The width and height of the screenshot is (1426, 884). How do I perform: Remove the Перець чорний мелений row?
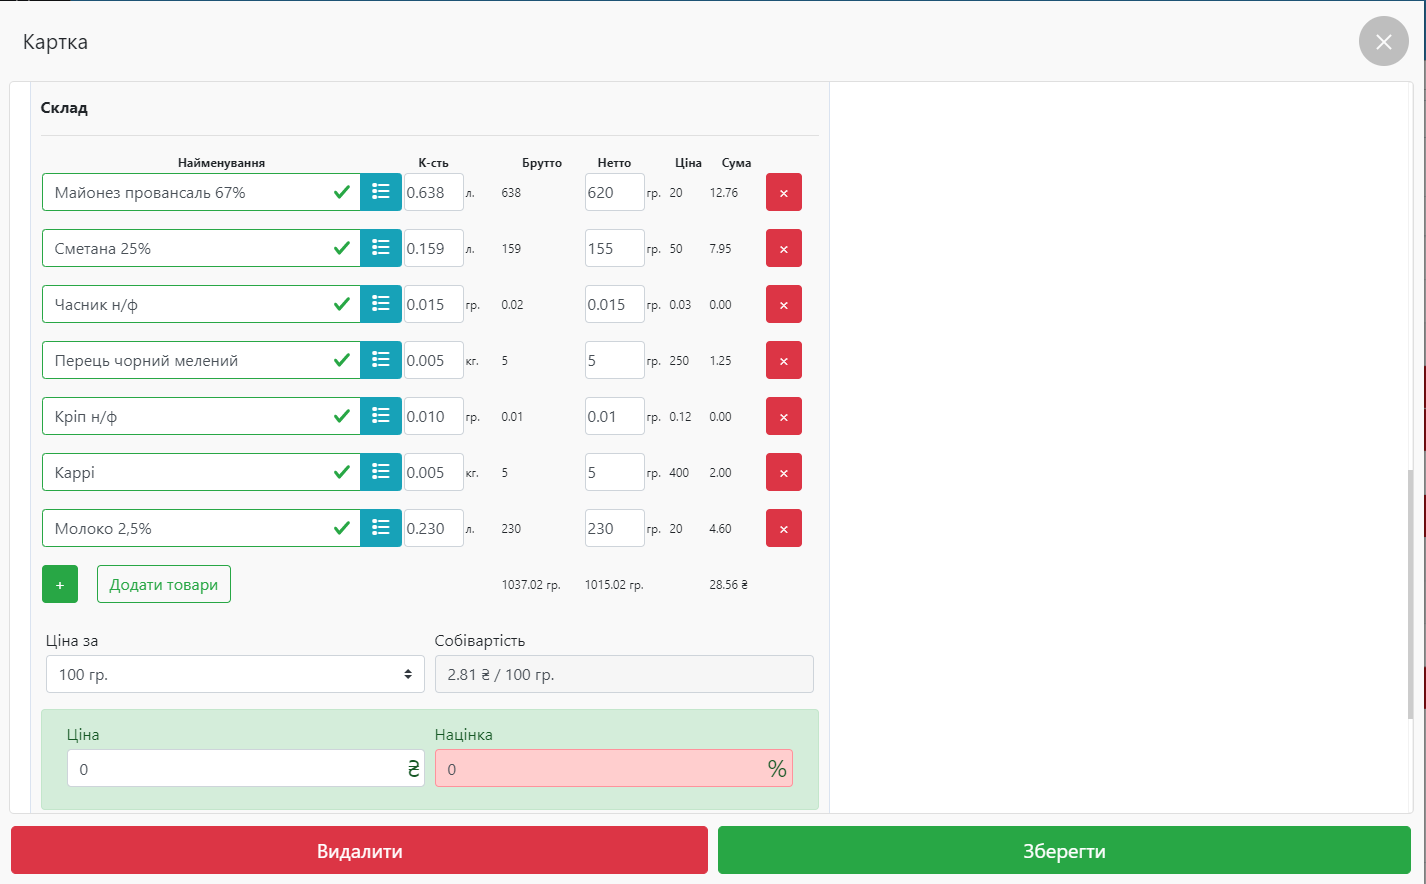pyautogui.click(x=783, y=360)
